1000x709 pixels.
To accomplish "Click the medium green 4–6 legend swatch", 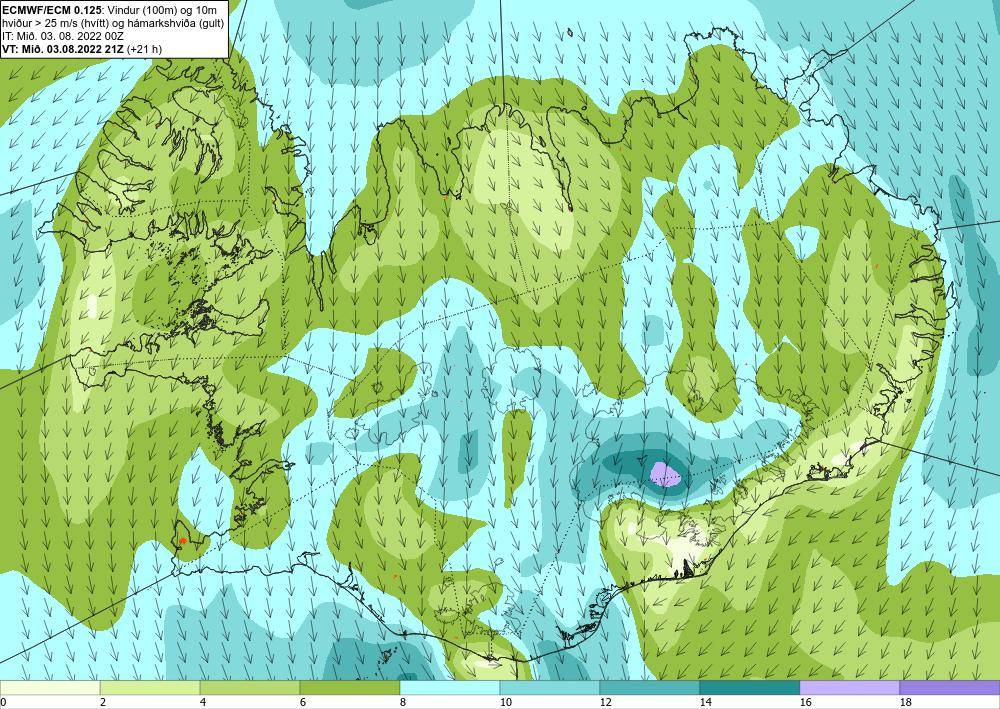I will click(x=250, y=688).
